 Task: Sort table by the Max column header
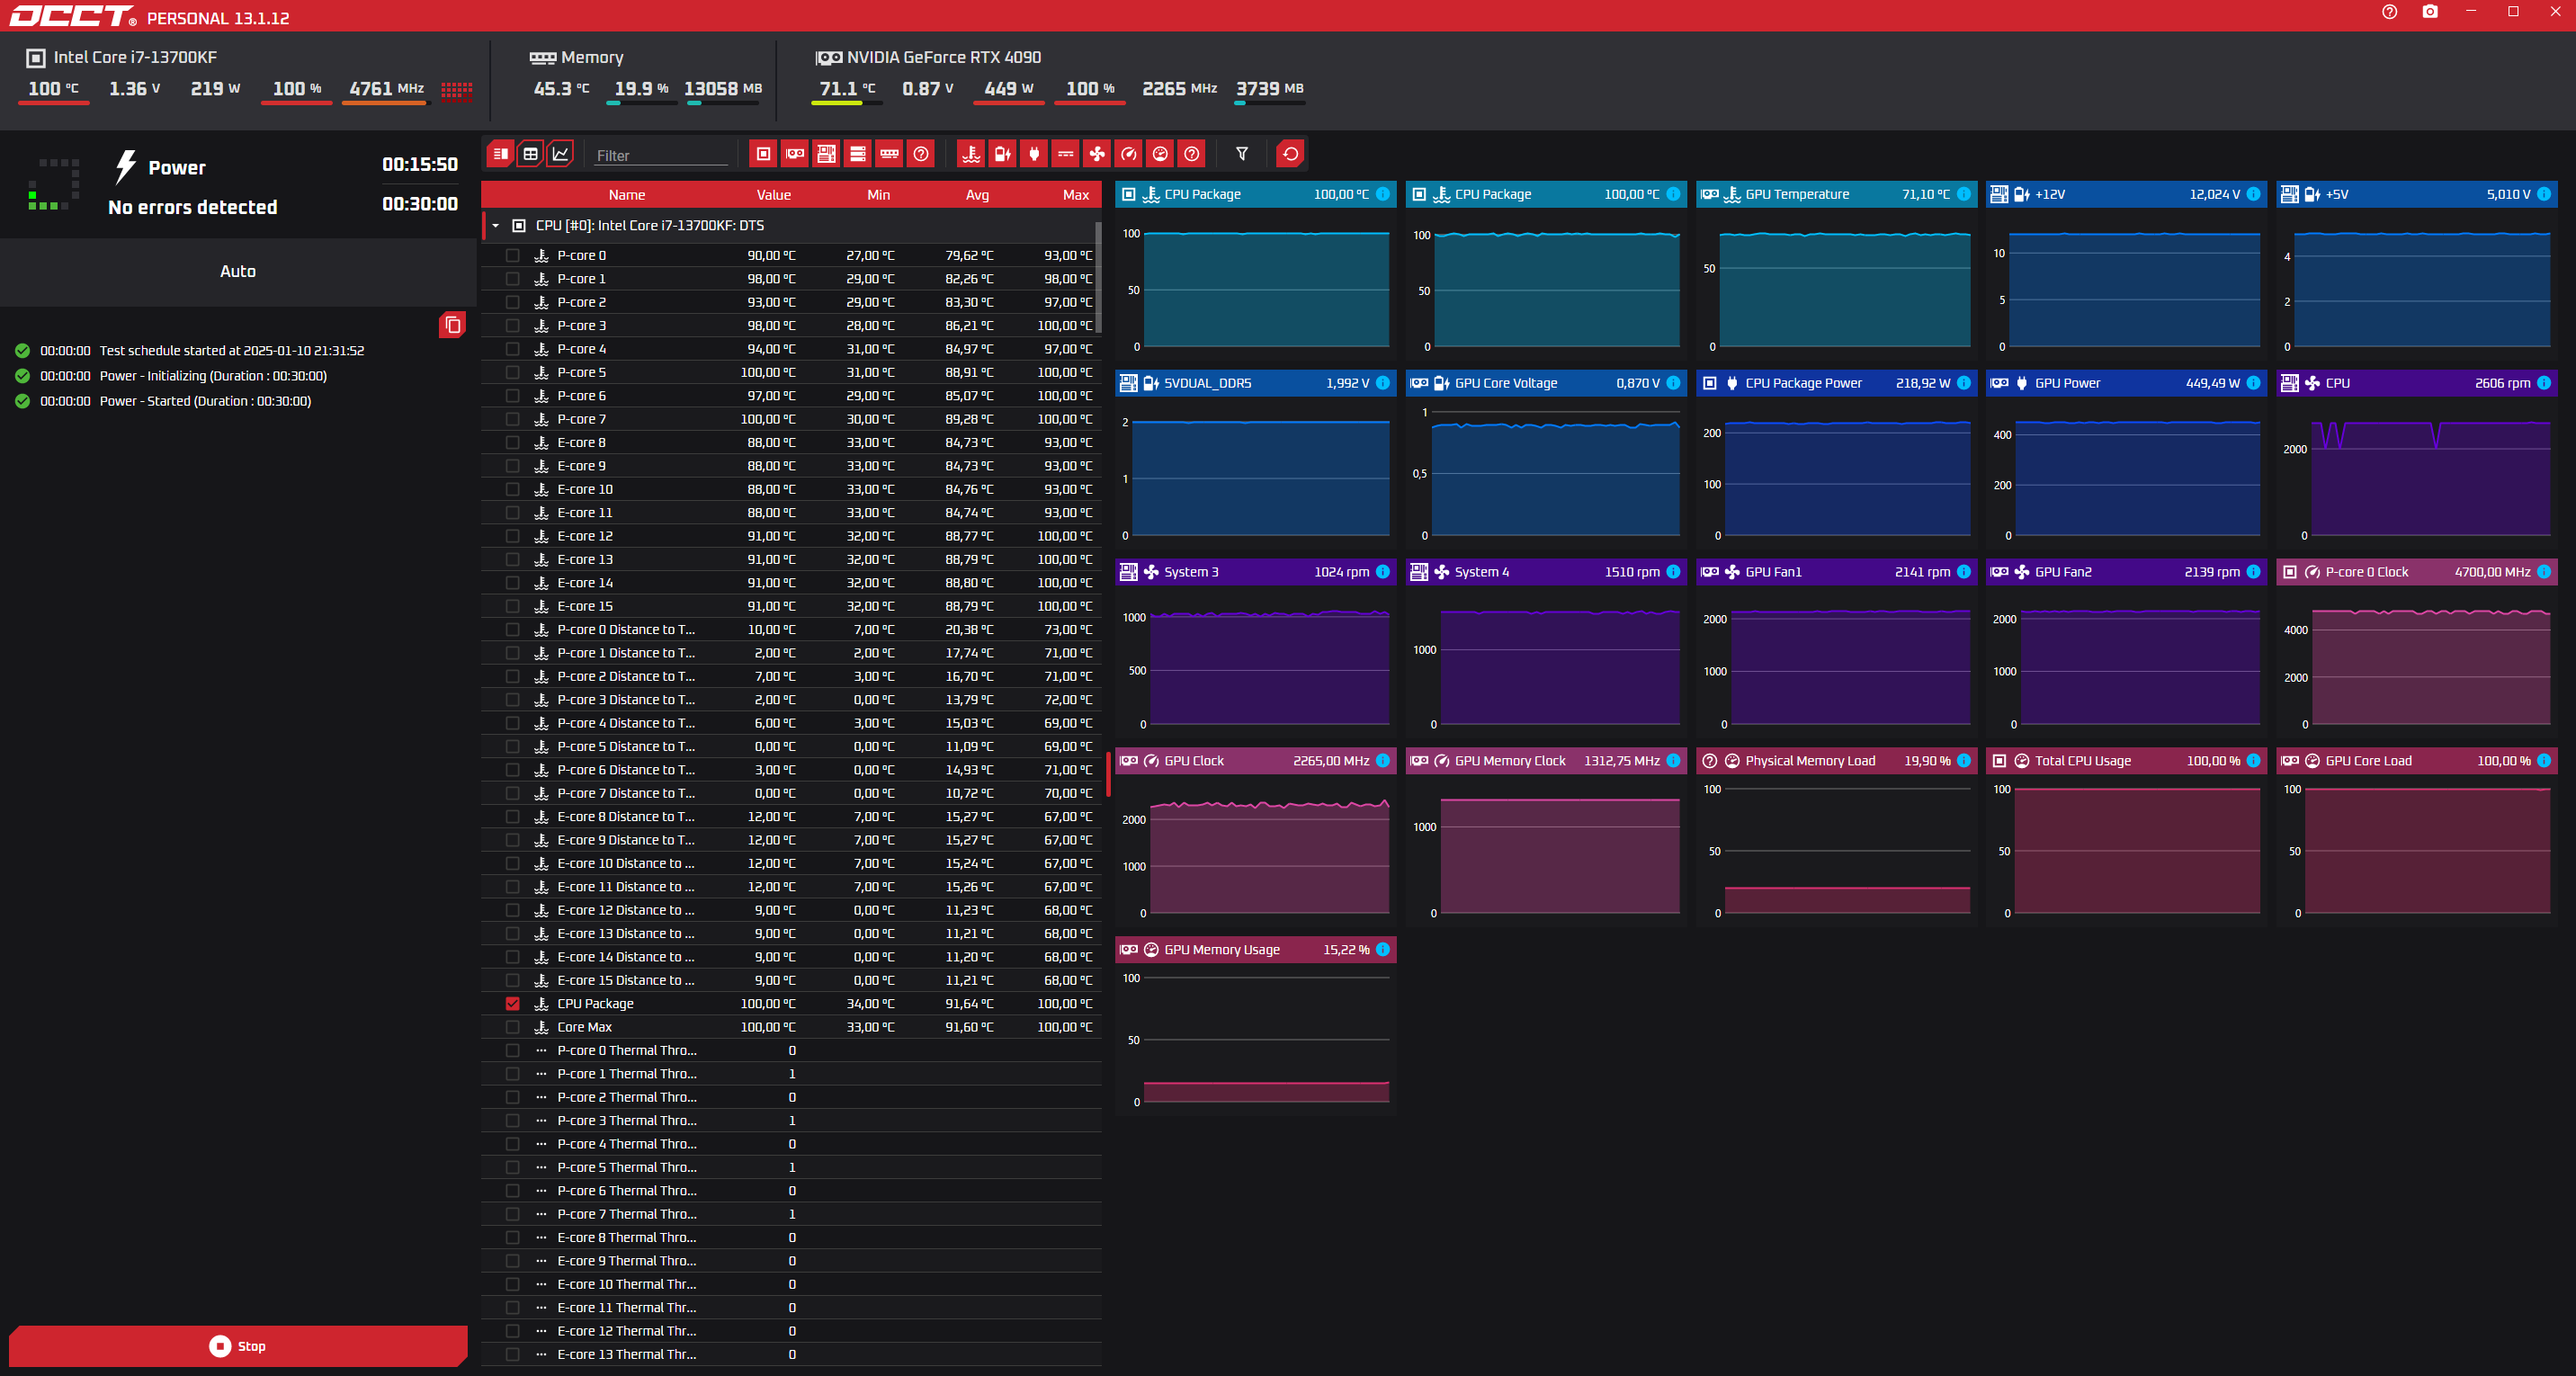(1075, 195)
